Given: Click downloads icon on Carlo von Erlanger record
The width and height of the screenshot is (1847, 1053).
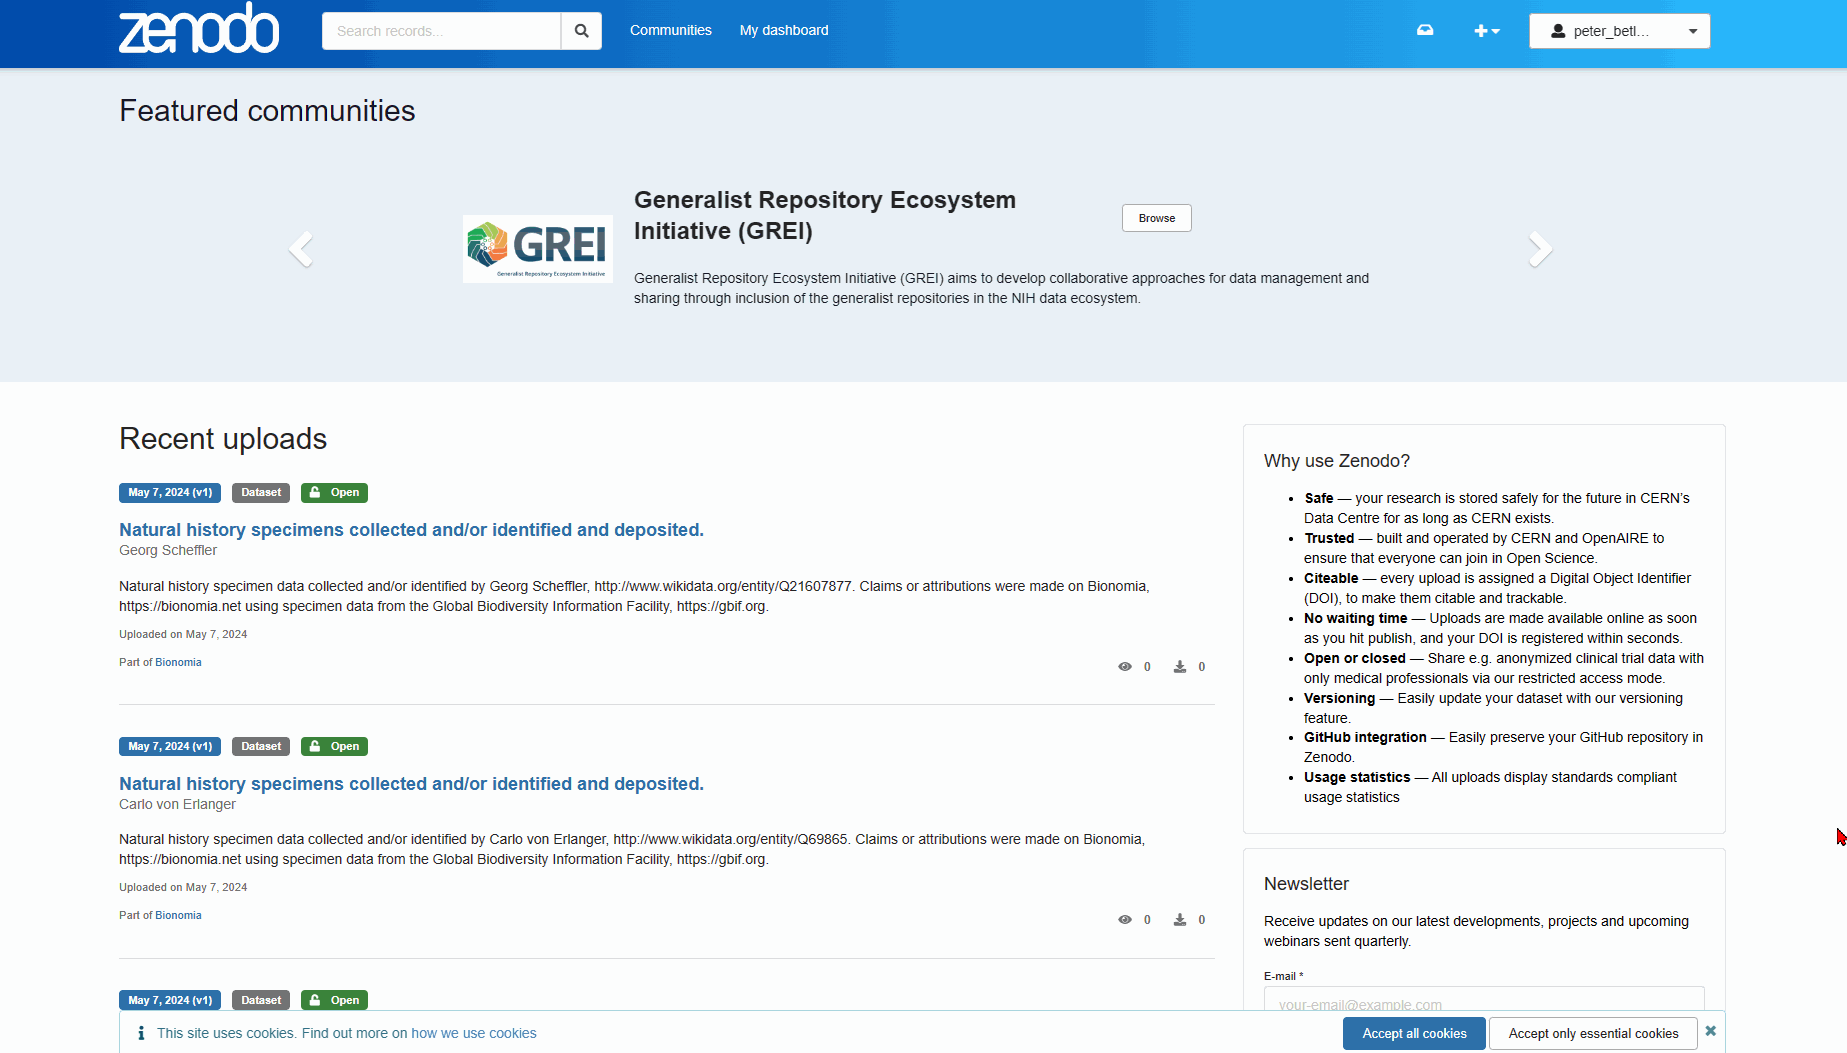Looking at the screenshot, I should (x=1180, y=920).
